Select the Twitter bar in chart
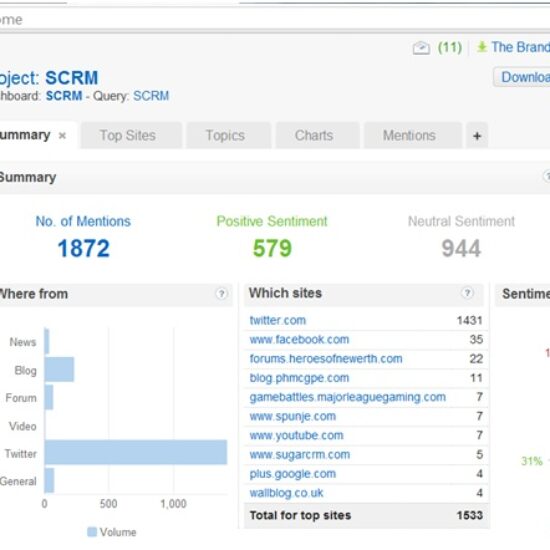 point(136,452)
